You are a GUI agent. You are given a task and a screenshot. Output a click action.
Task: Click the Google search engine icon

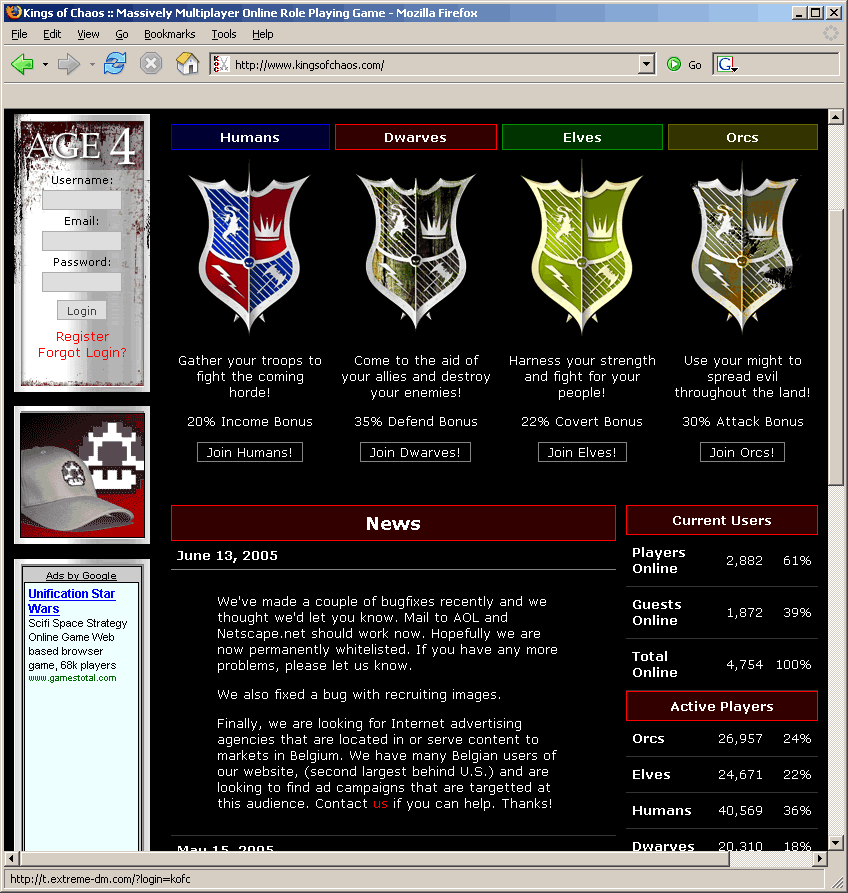[726, 65]
